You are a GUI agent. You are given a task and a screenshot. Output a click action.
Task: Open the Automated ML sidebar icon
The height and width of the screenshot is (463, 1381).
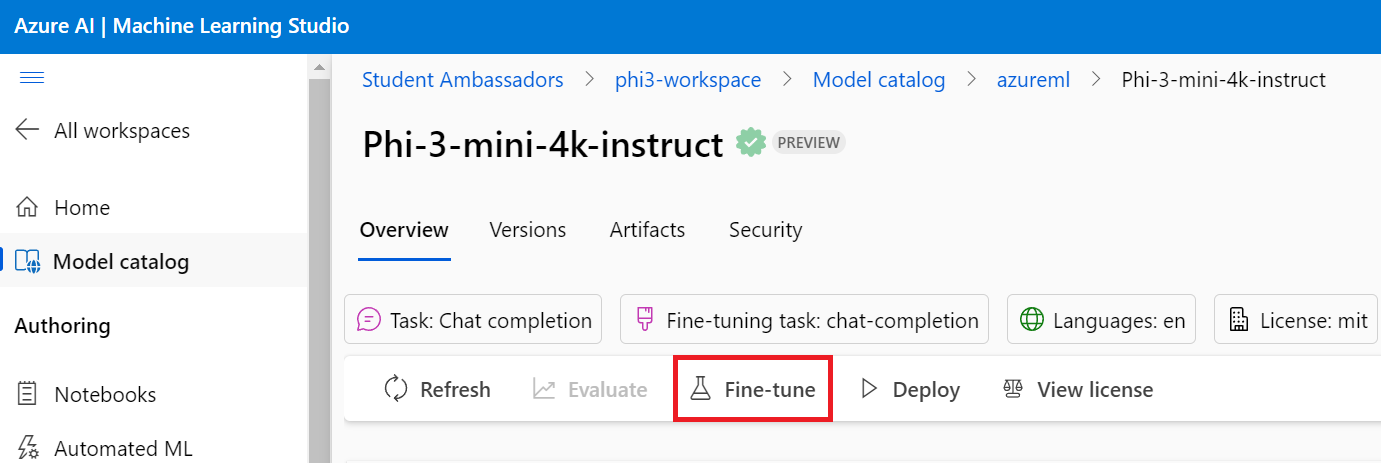coord(28,448)
